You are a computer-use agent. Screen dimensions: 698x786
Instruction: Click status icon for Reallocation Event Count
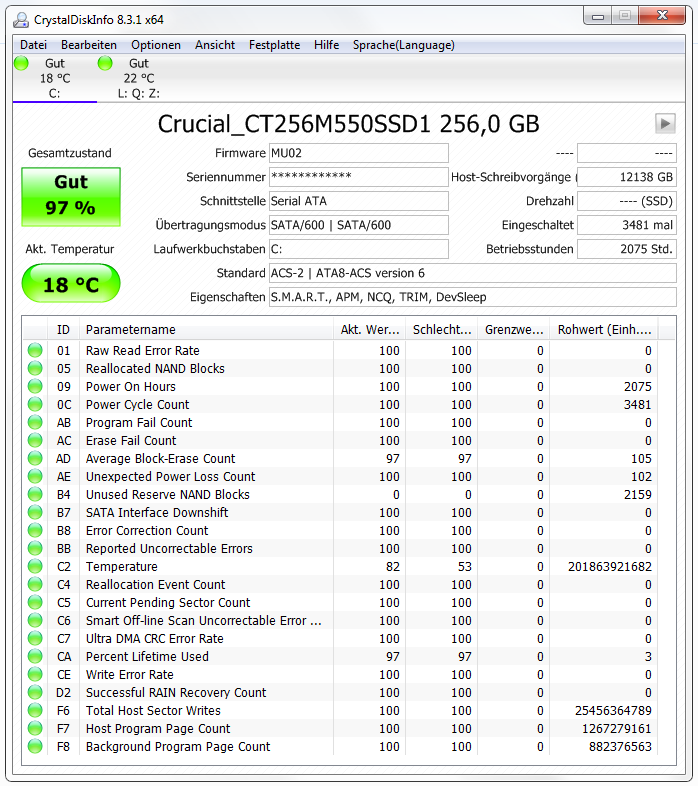point(35,584)
